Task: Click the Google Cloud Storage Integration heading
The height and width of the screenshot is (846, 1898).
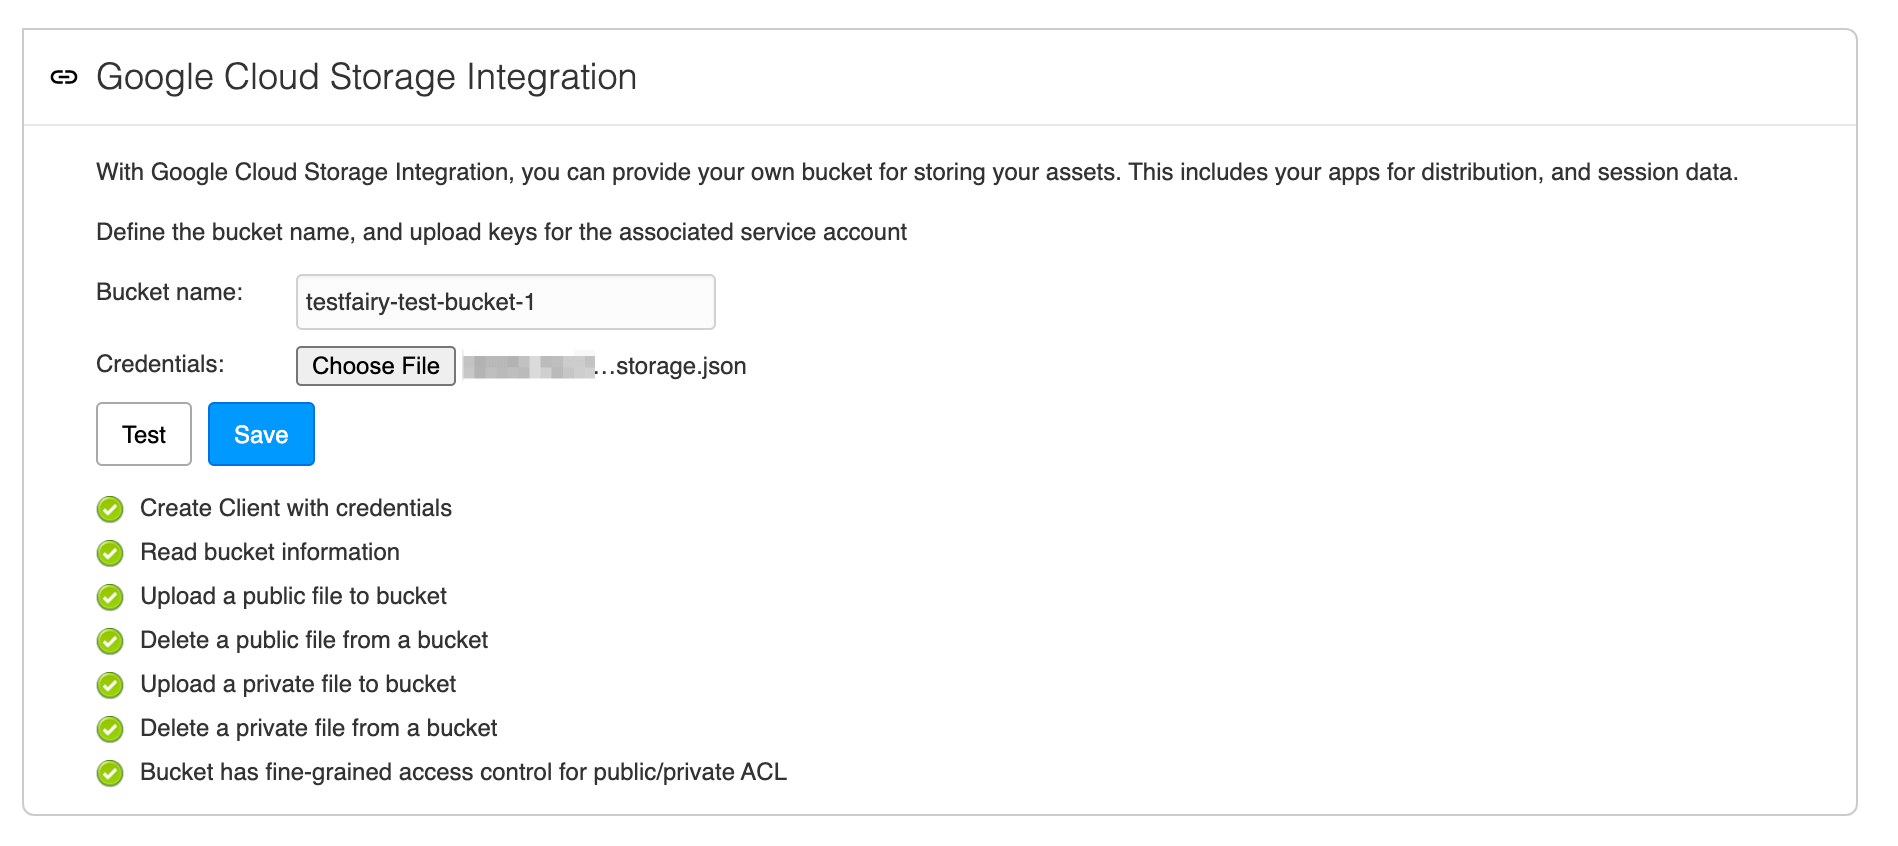Action: point(366,77)
